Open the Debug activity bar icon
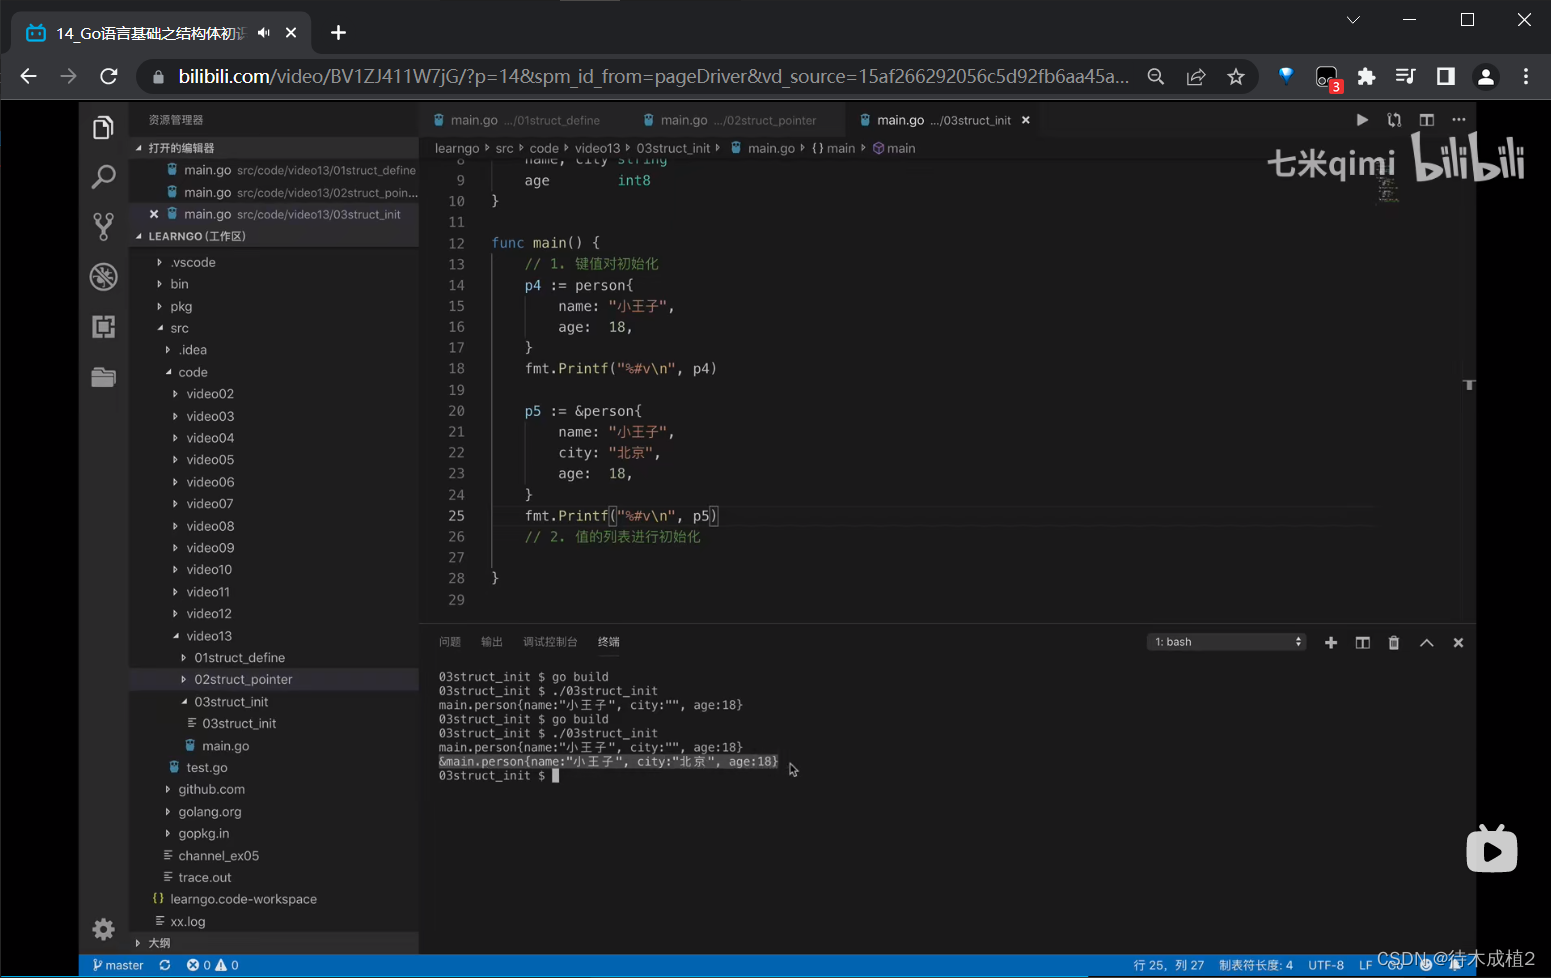This screenshot has width=1551, height=978. [103, 277]
